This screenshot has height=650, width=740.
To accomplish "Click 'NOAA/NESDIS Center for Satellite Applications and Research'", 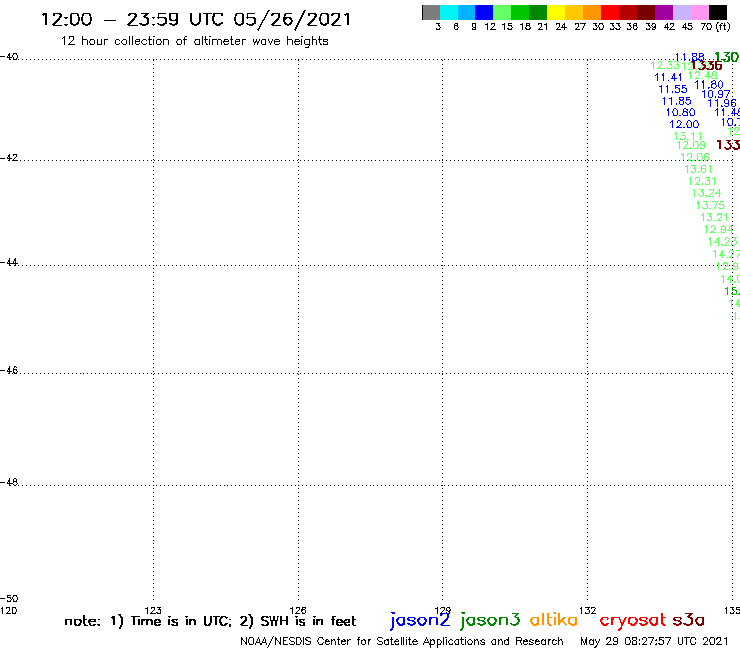I will tap(402, 642).
